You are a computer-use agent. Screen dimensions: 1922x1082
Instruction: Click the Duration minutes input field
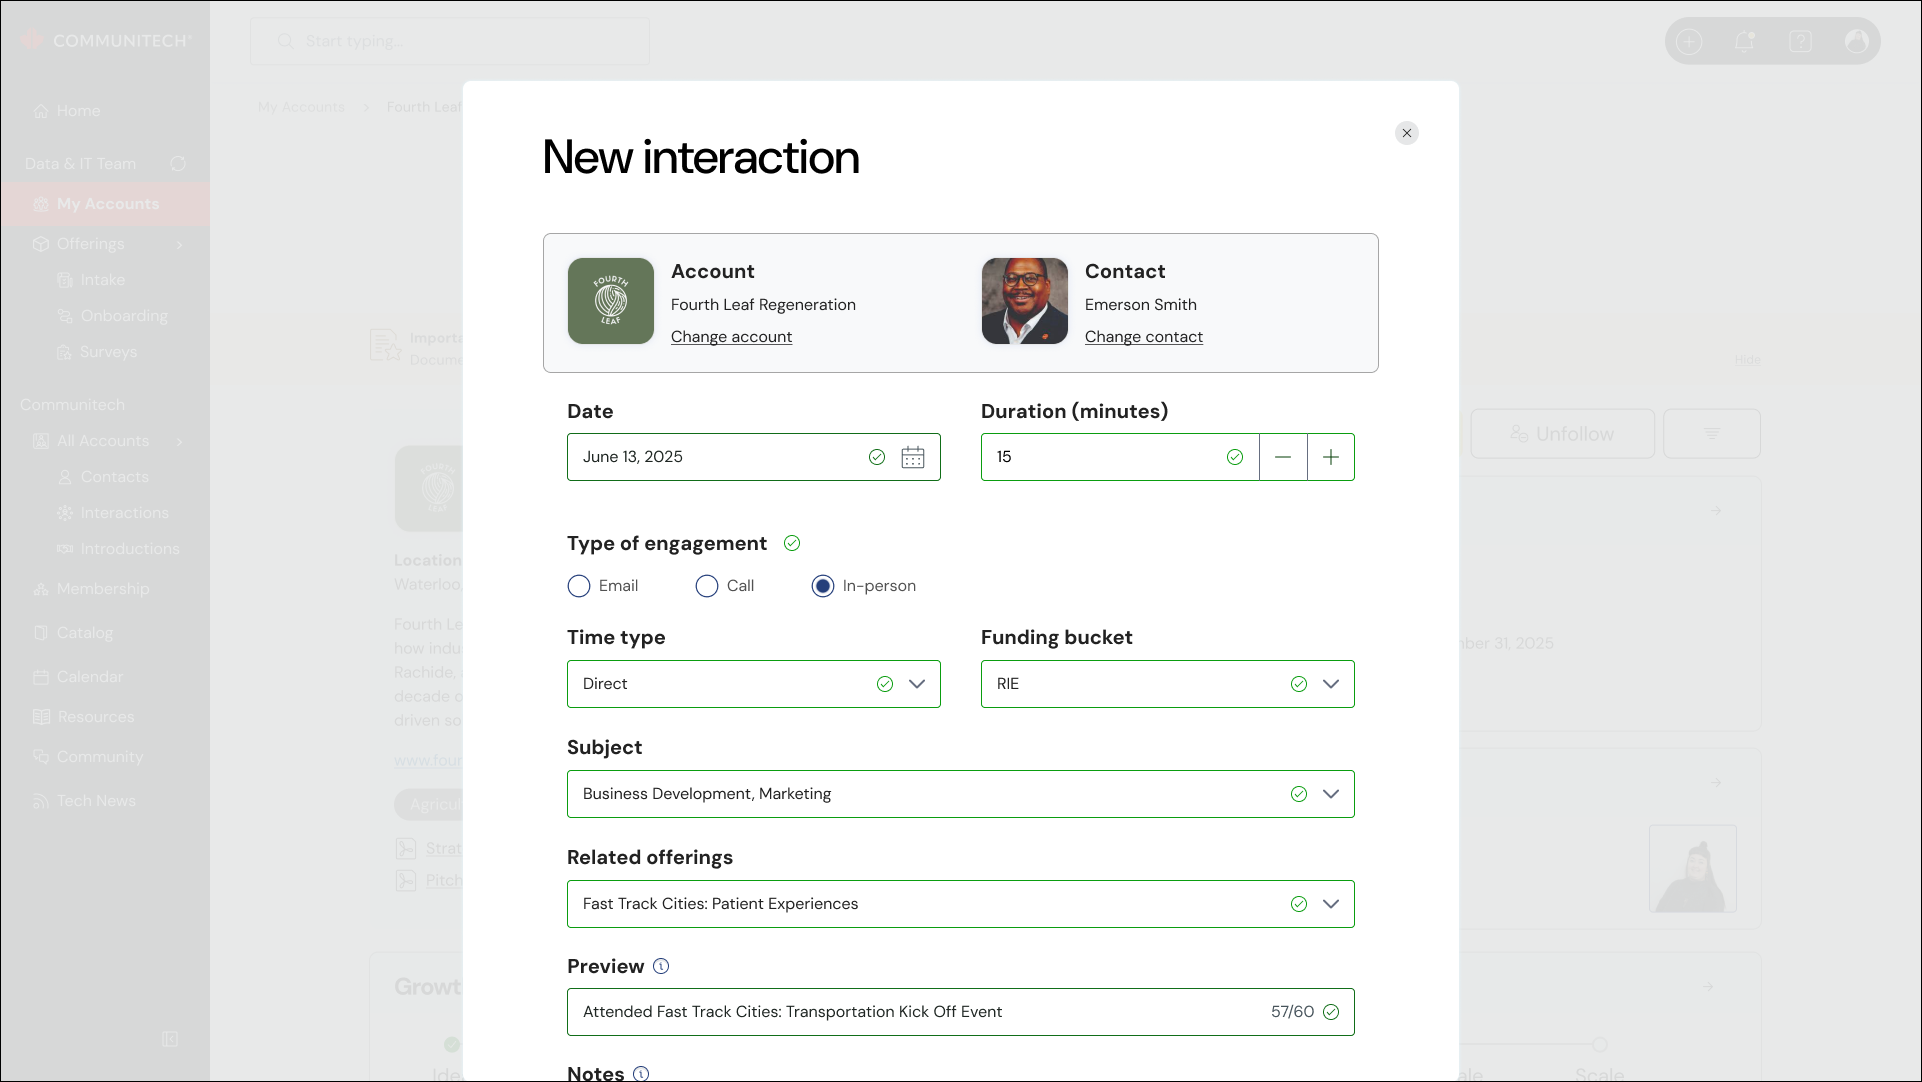(x=1100, y=457)
